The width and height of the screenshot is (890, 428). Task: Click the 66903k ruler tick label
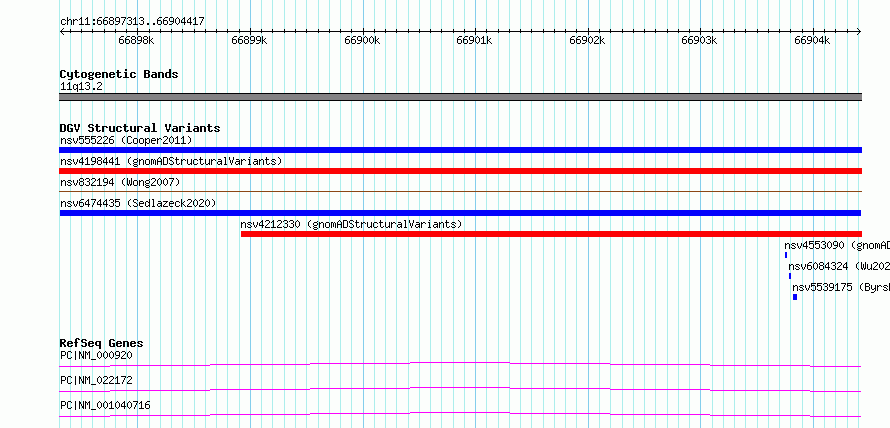pyautogui.click(x=699, y=40)
